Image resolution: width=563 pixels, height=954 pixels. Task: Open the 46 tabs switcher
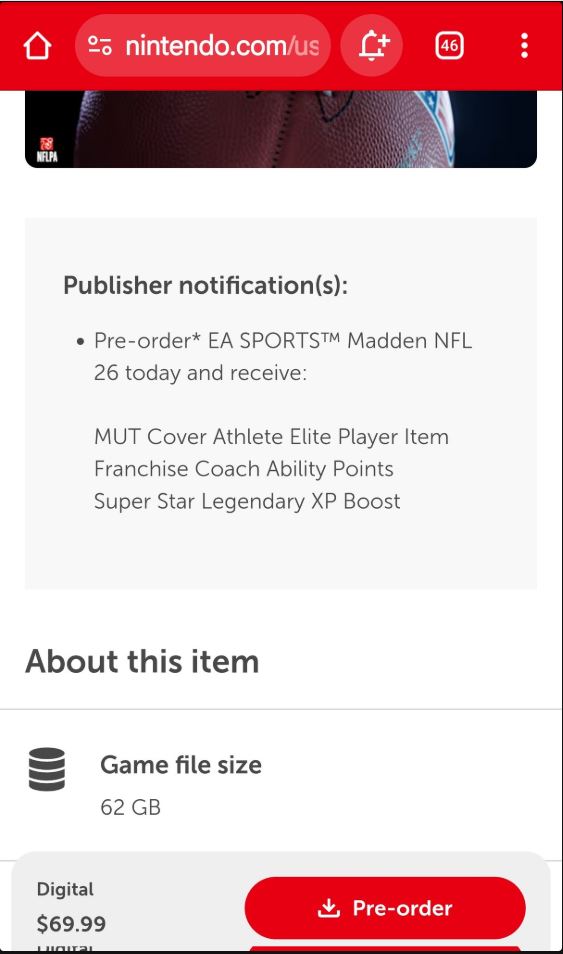pos(450,46)
